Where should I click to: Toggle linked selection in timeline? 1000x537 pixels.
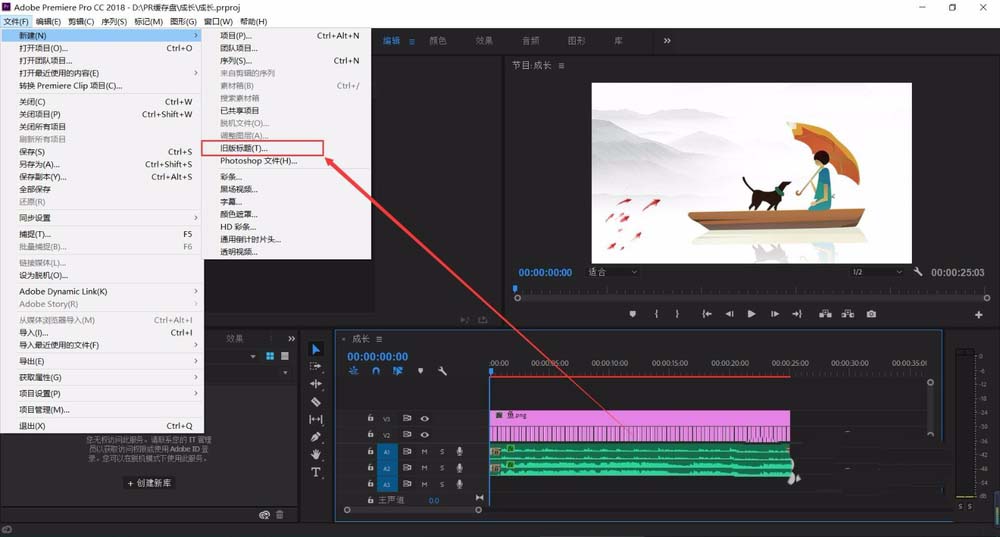398,371
